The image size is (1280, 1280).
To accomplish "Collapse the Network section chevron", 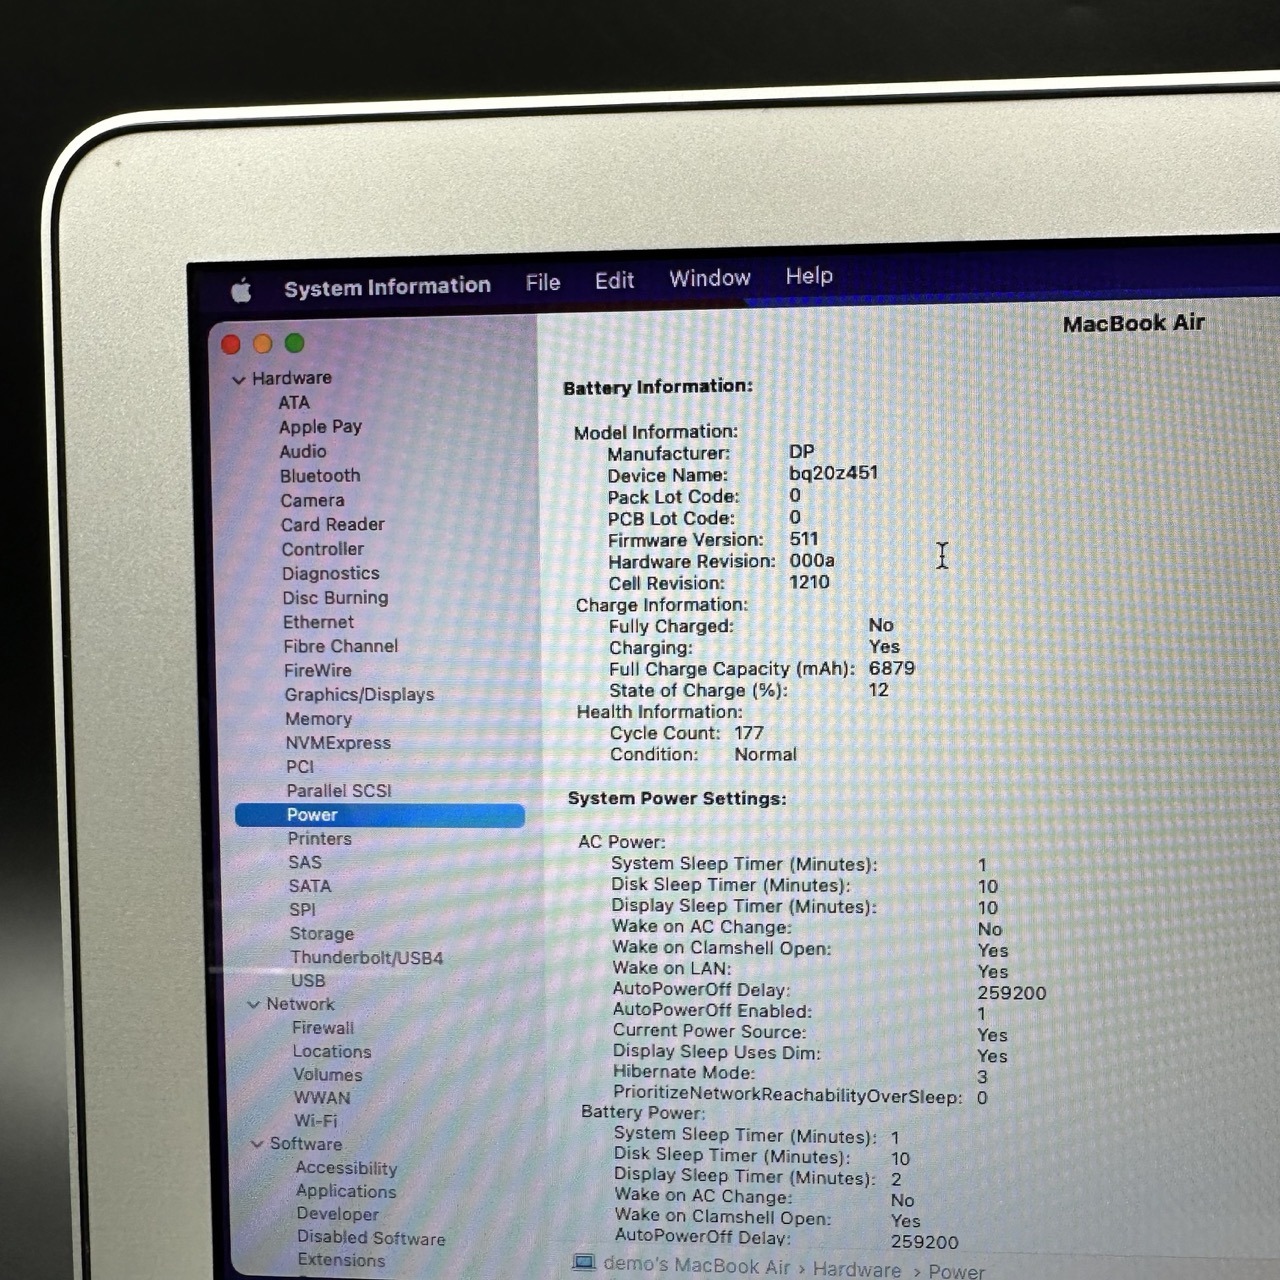I will coord(253,1005).
